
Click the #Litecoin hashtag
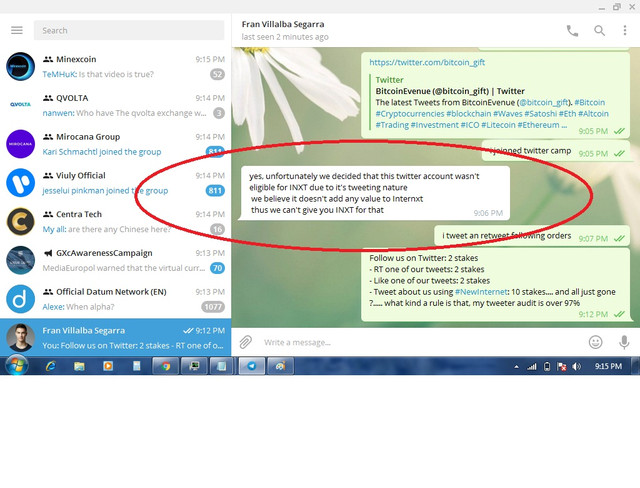point(498,125)
